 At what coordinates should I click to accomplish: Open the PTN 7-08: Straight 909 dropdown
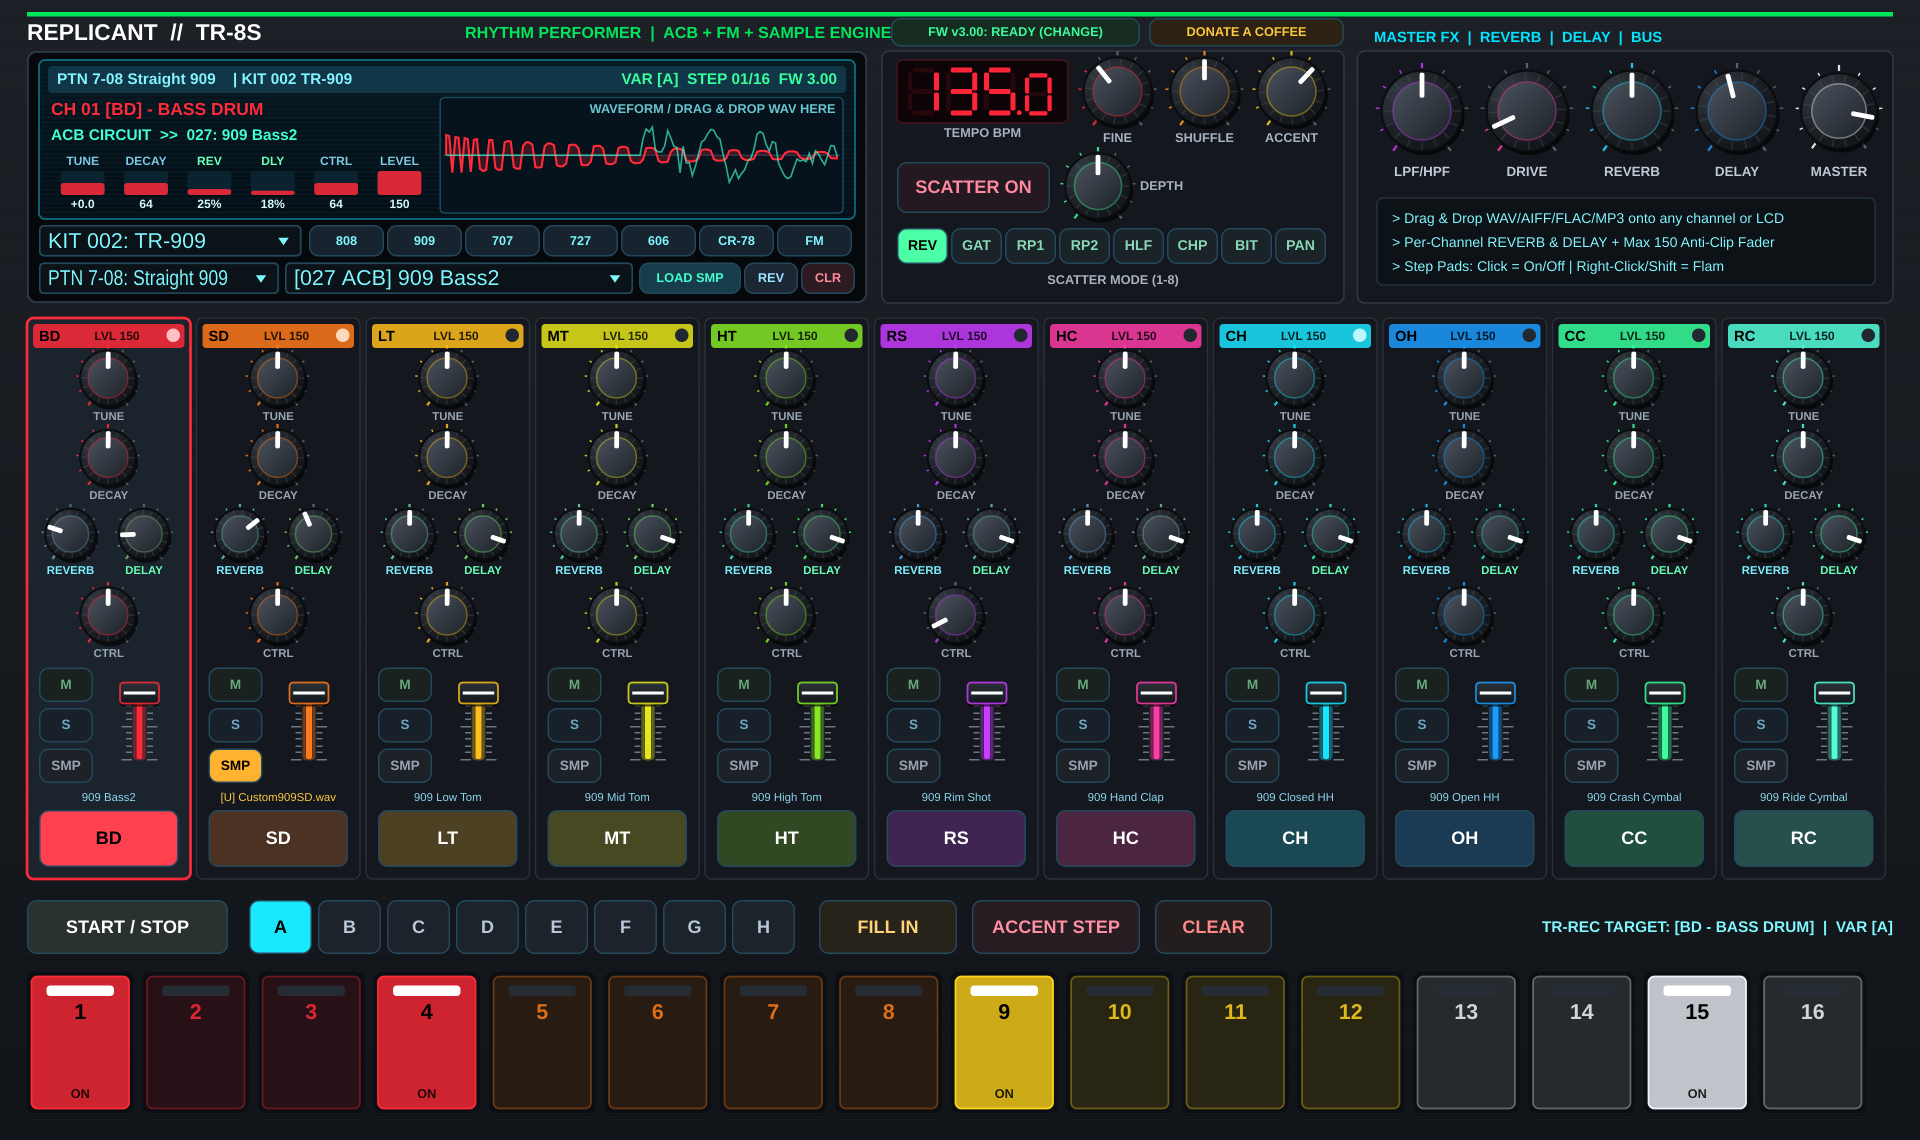158,278
